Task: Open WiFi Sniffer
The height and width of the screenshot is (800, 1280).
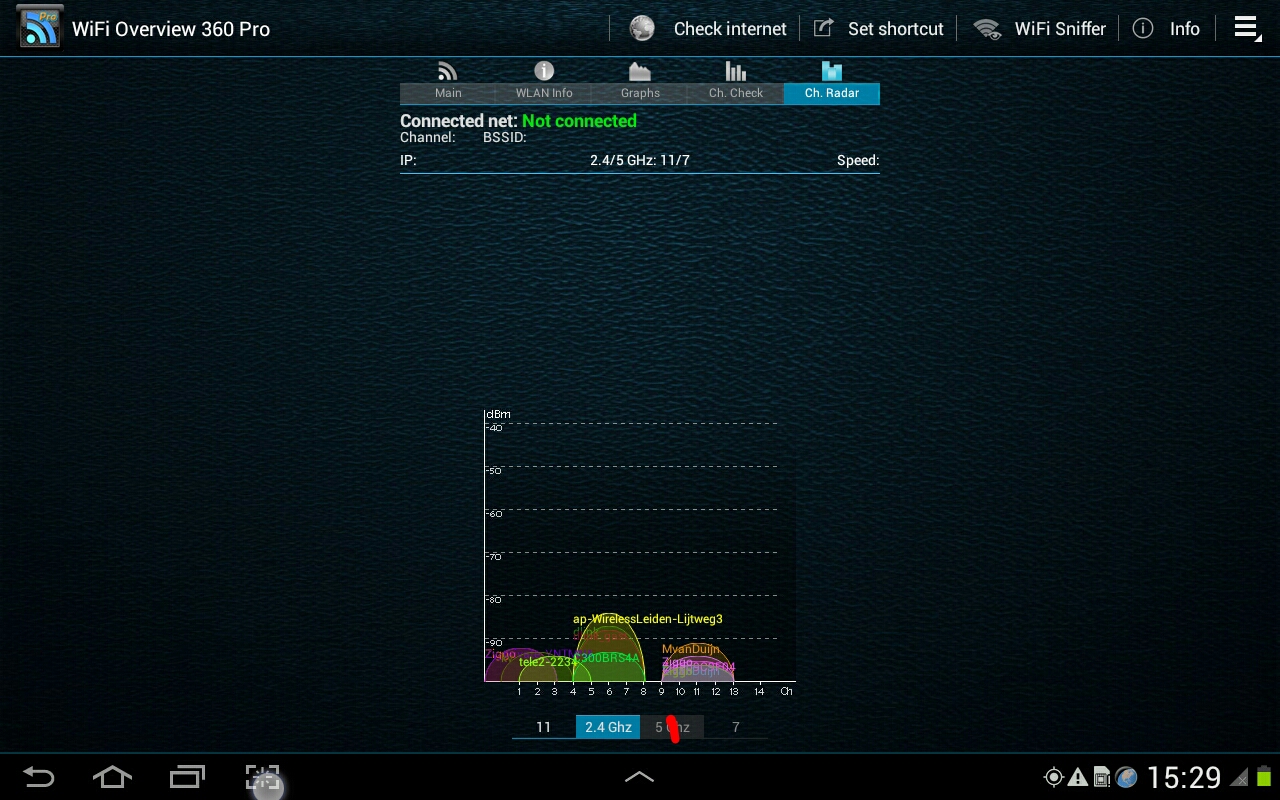Action: click(x=1042, y=29)
